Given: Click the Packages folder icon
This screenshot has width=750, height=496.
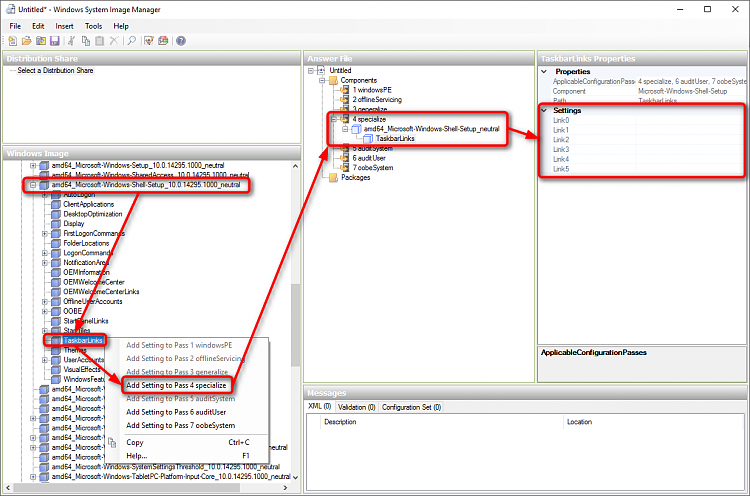Looking at the screenshot, I should [x=333, y=177].
